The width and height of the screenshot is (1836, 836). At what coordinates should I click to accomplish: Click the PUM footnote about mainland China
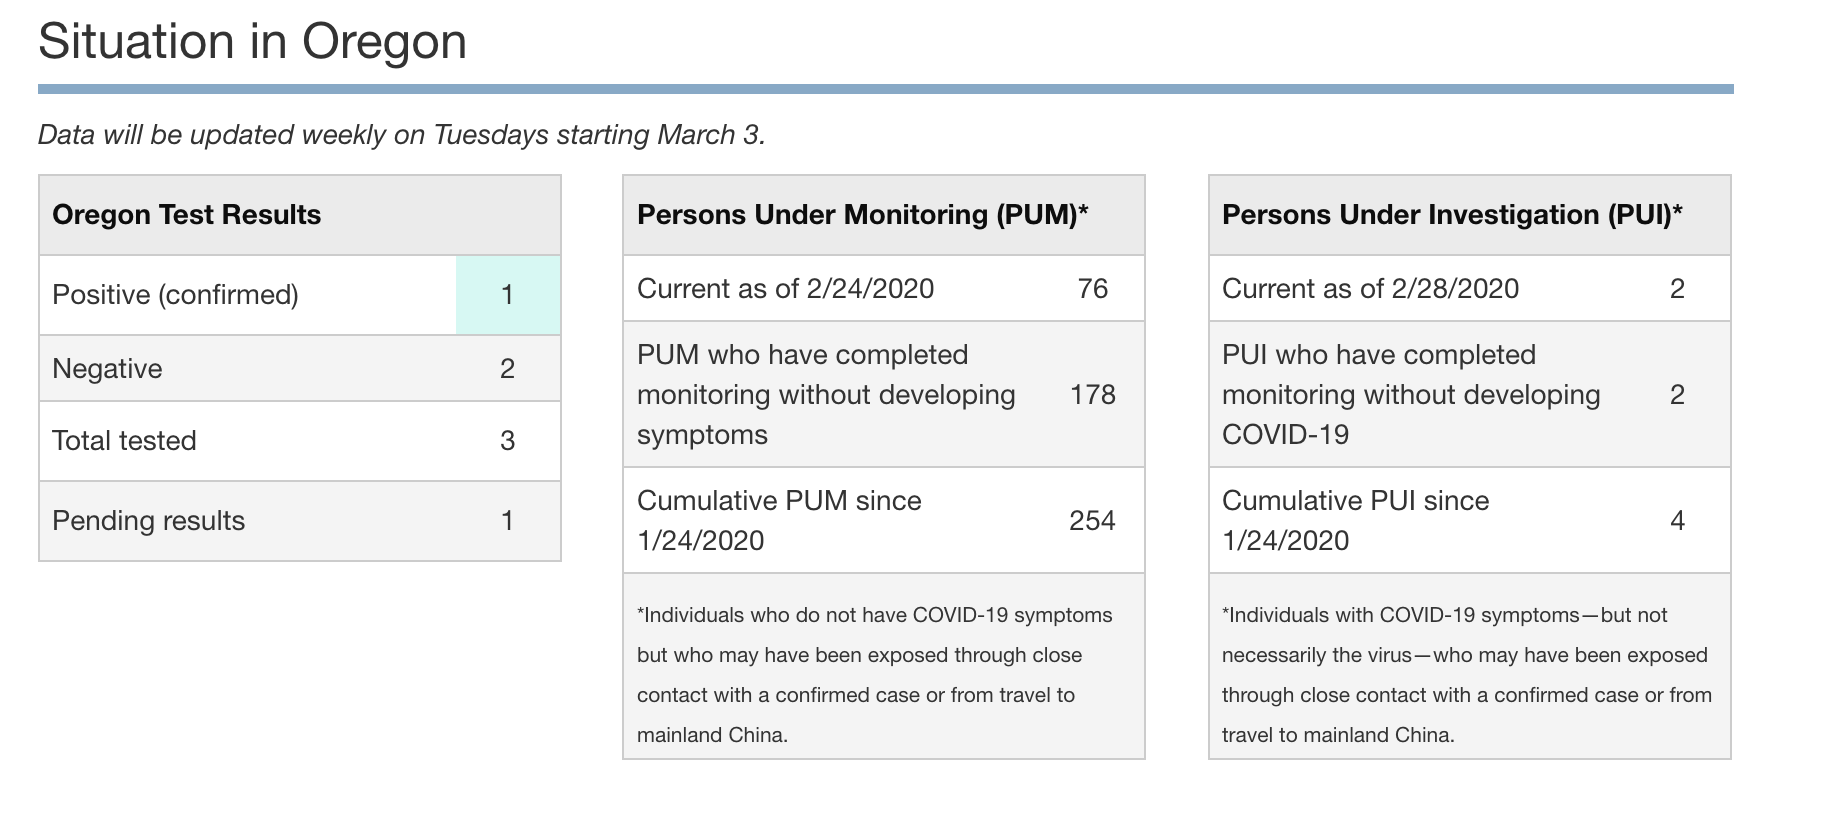coord(874,675)
